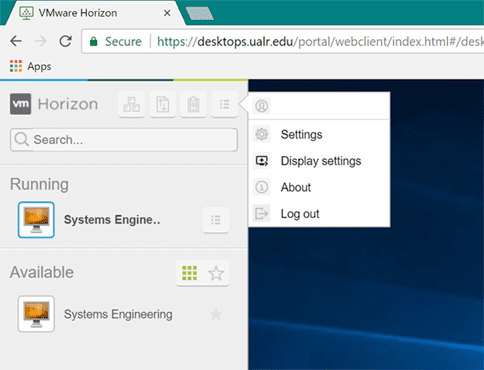
Task: Open a new browser tab
Action: tap(199, 14)
